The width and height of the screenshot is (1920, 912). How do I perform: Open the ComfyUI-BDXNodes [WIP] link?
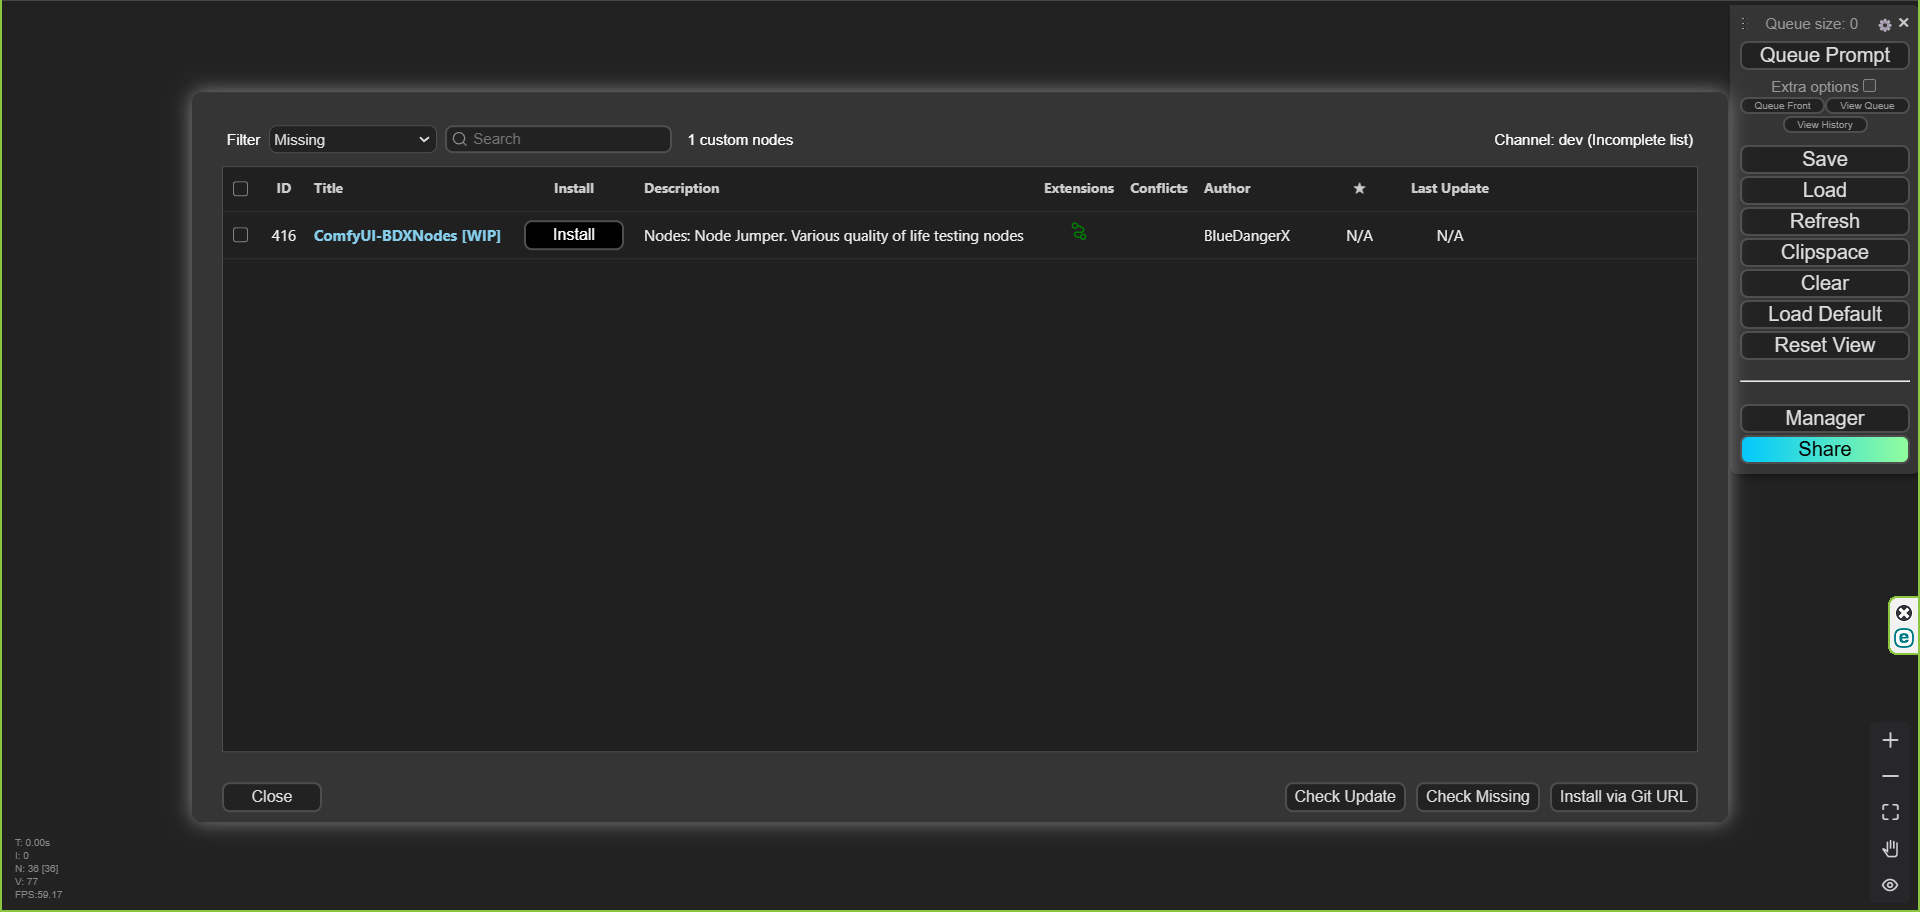407,236
